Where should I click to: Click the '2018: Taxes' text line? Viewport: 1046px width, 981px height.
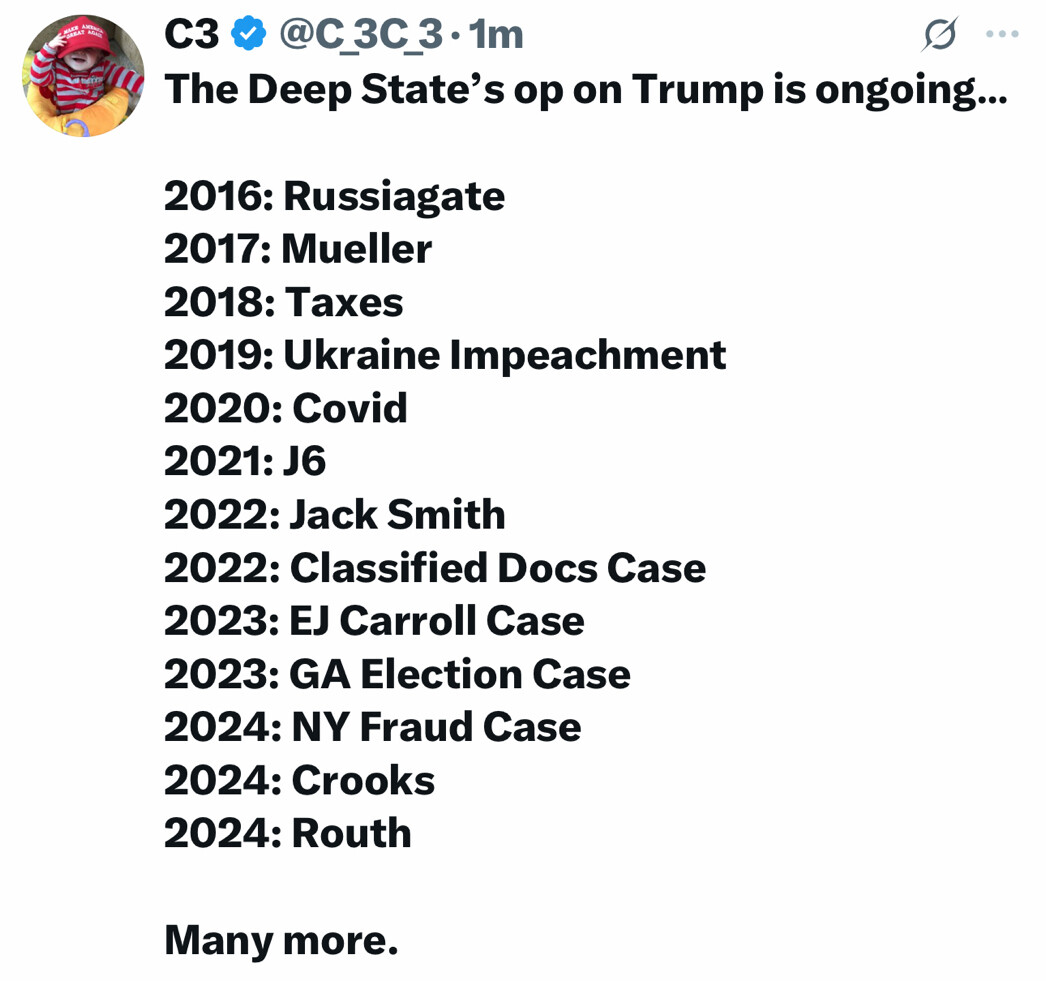click(283, 302)
